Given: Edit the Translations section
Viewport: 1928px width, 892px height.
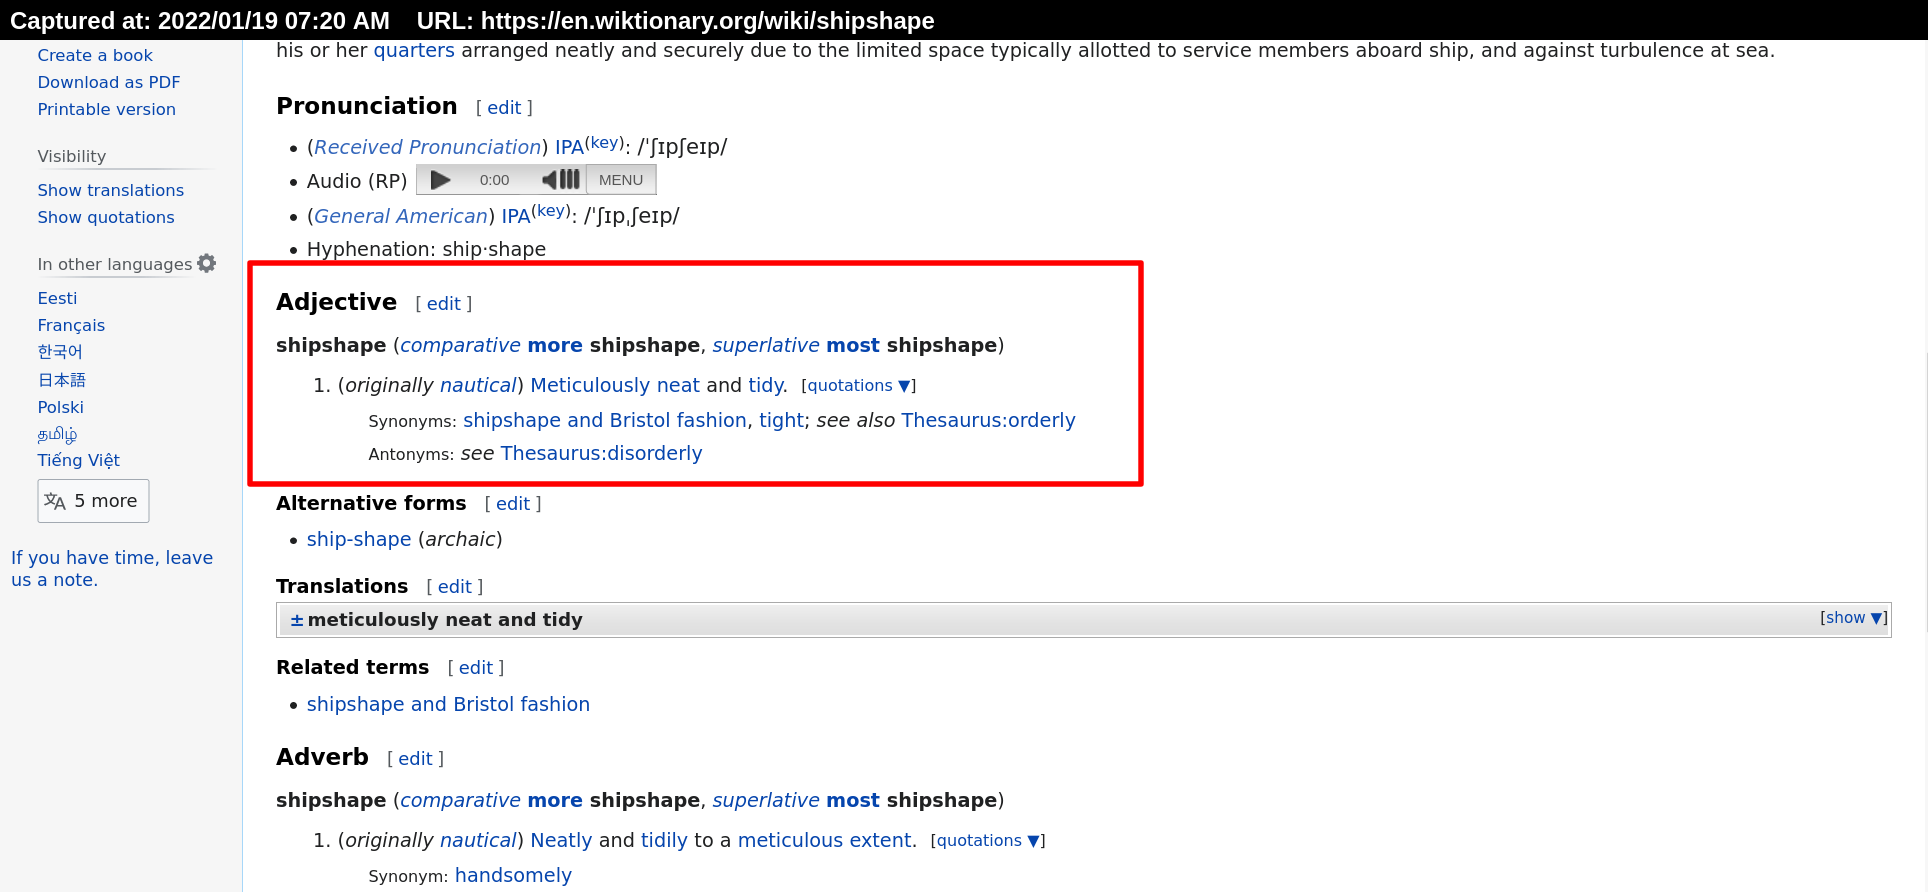Looking at the screenshot, I should pos(455,587).
